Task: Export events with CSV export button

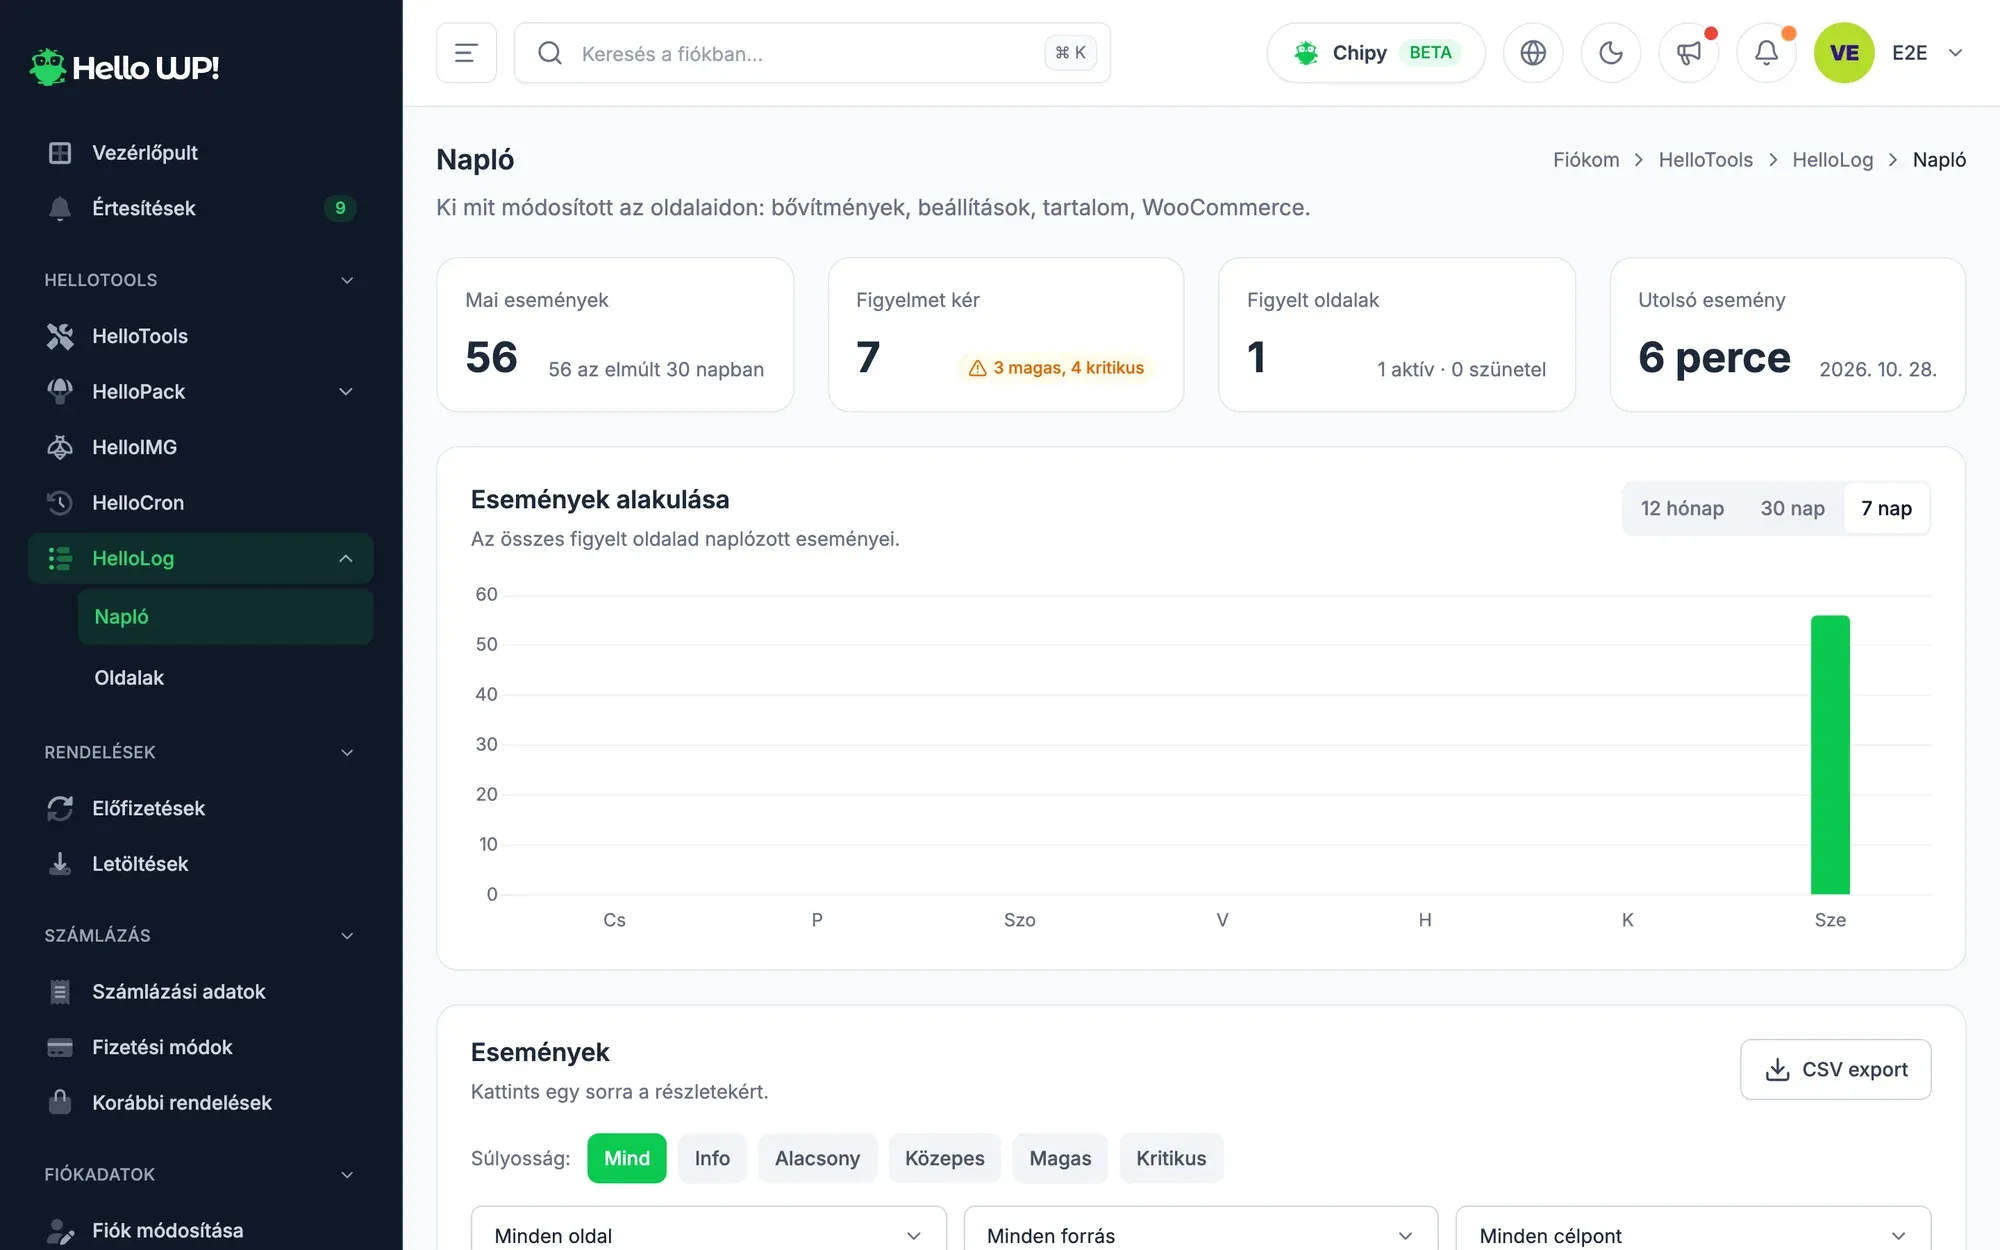Action: tap(1835, 1069)
